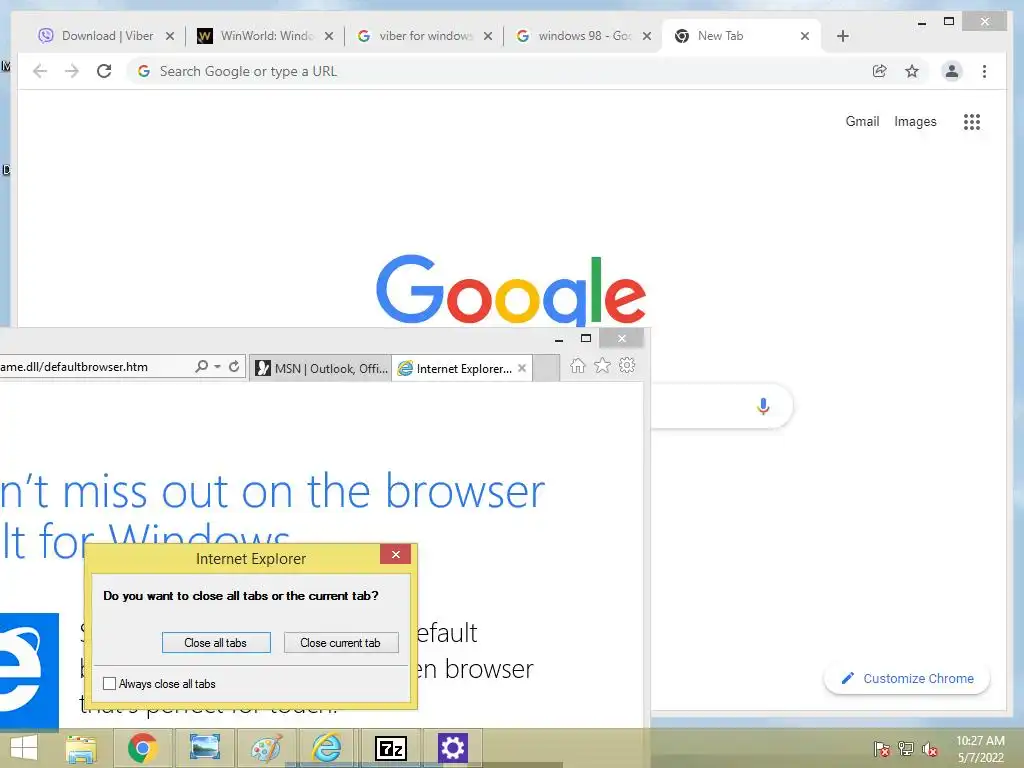This screenshot has width=1024, height=768.
Task: Close the viber for windows tab
Action: tap(488, 36)
